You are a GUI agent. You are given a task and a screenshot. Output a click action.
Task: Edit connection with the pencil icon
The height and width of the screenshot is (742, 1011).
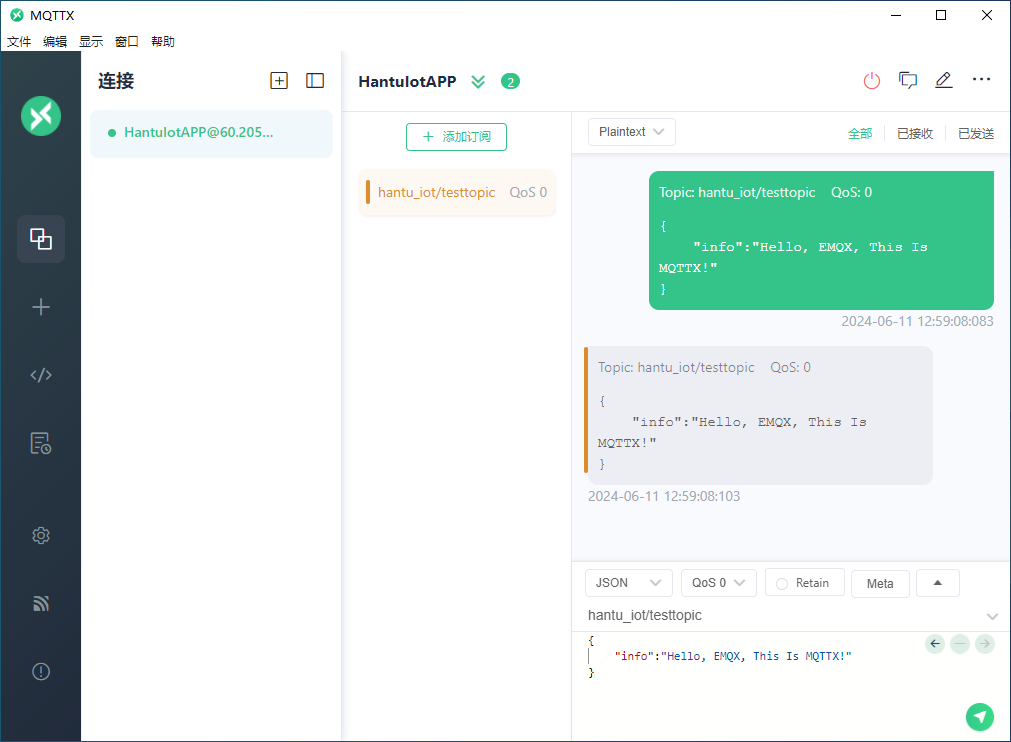click(944, 80)
